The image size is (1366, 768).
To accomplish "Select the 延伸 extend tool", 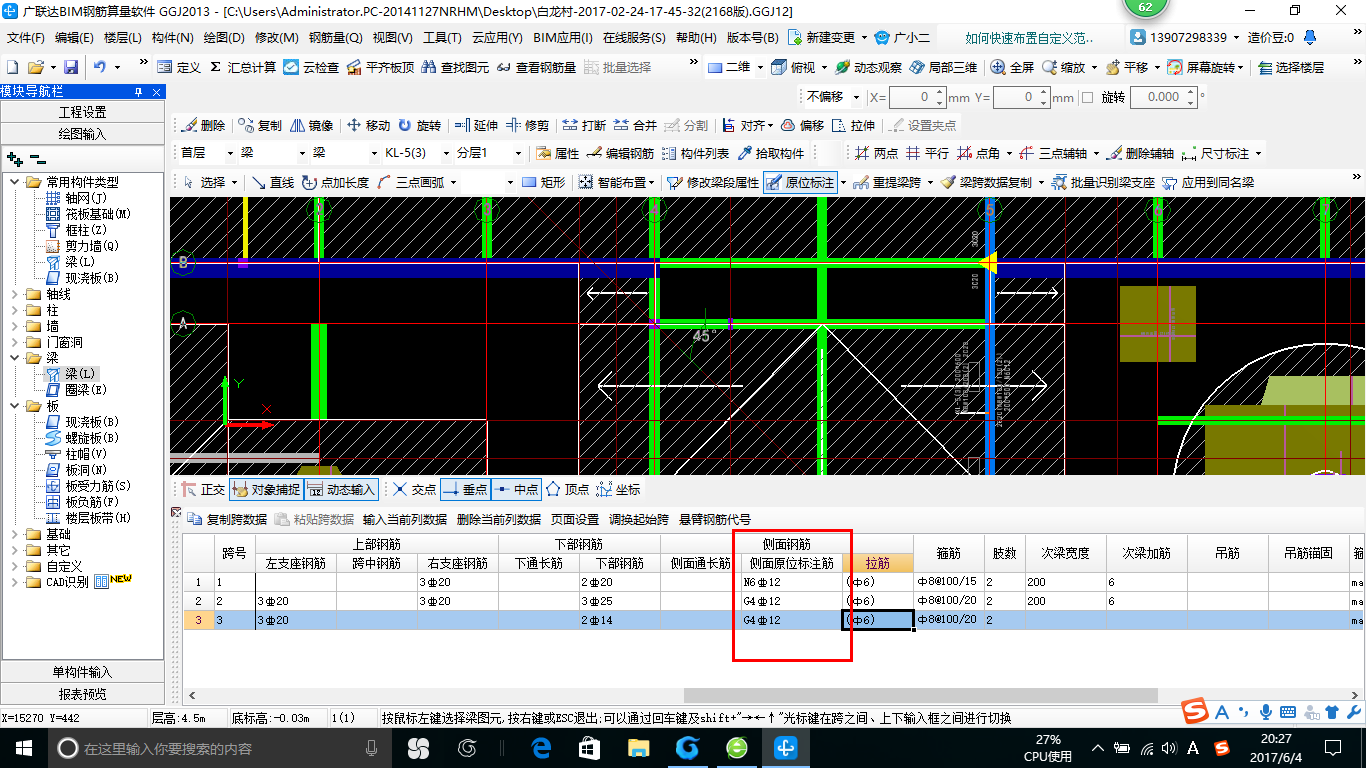I will point(476,125).
